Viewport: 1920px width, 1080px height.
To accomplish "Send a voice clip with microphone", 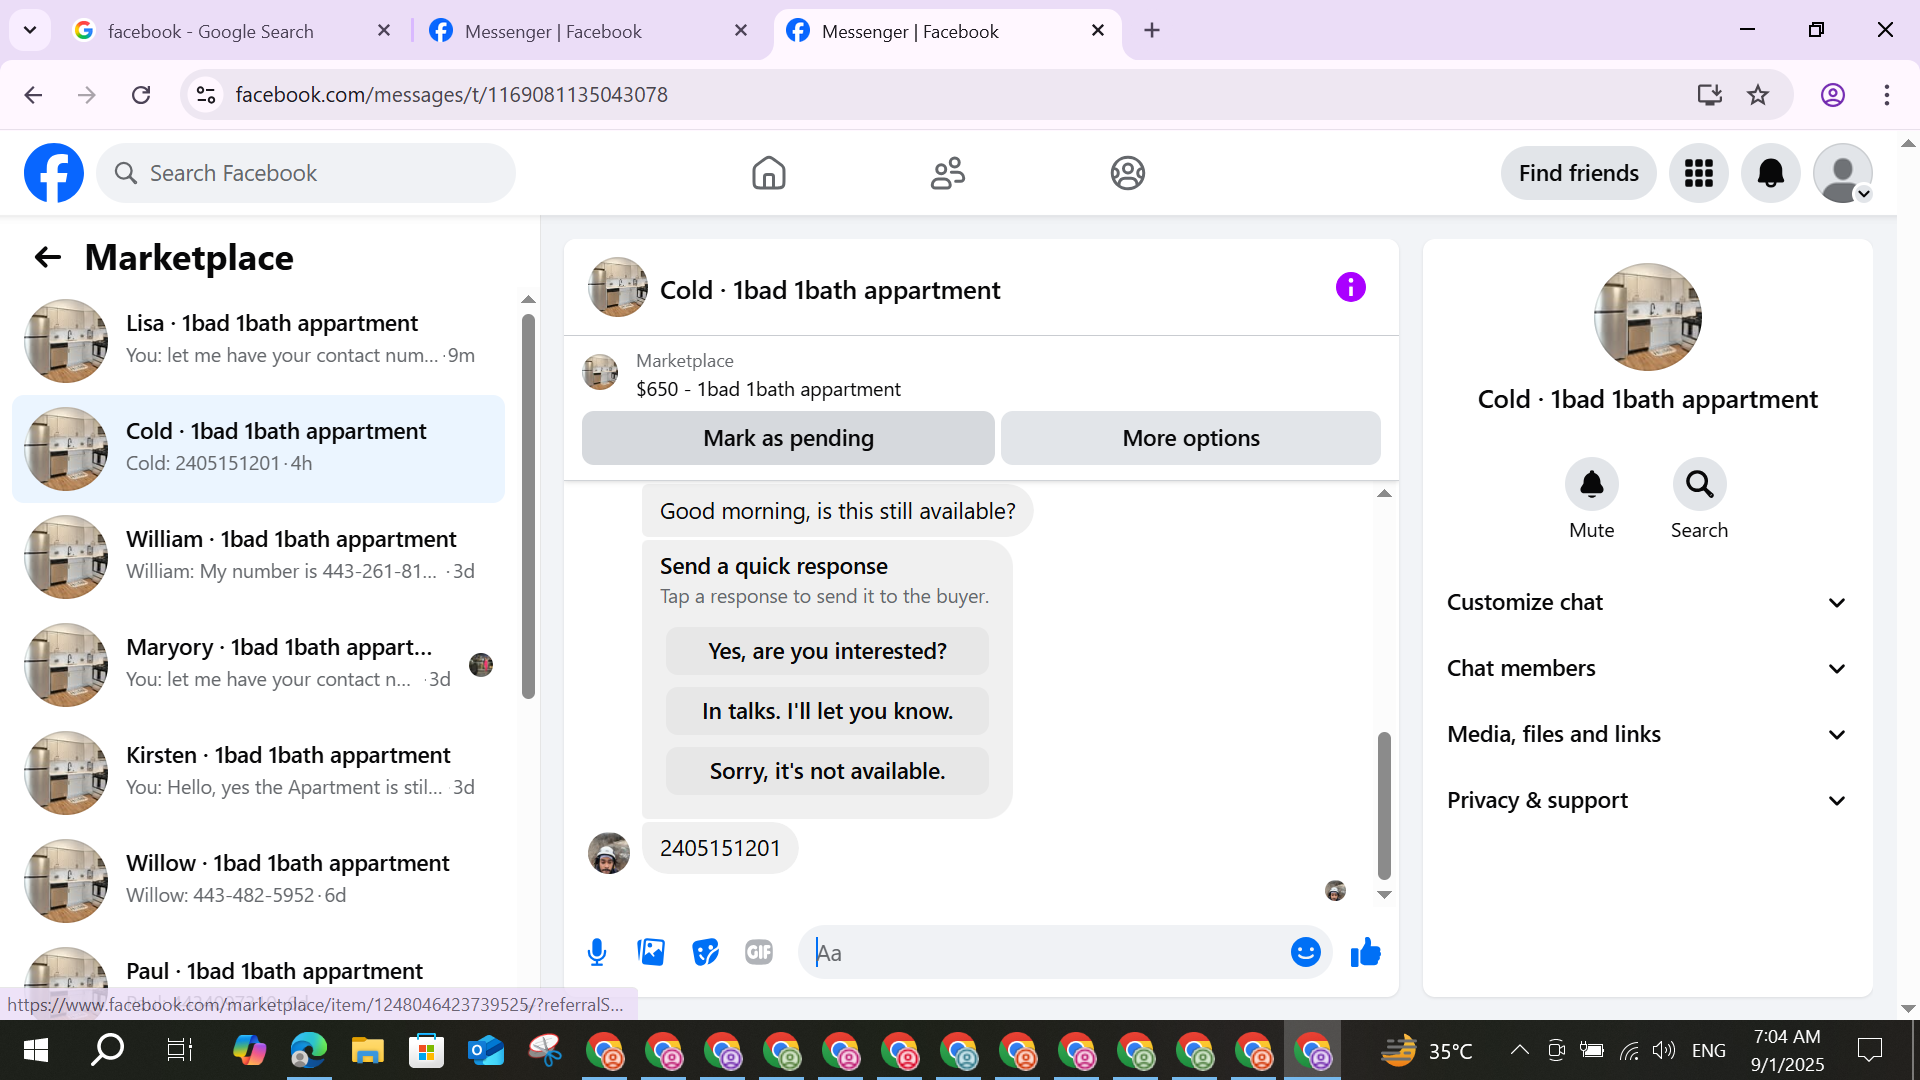I will point(597,953).
